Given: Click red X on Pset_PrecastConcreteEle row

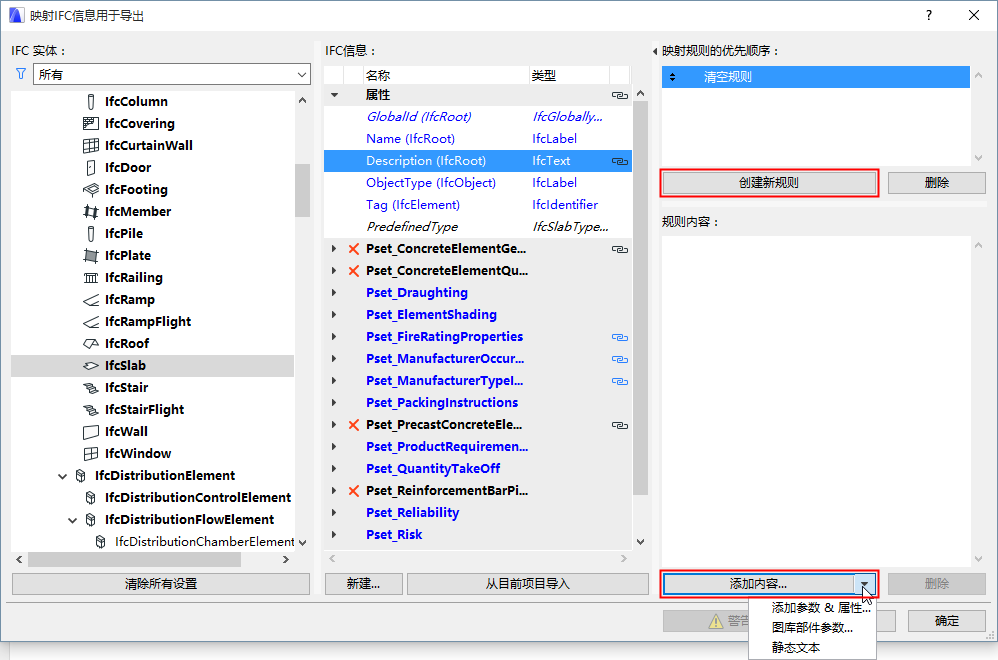Looking at the screenshot, I should click(354, 425).
